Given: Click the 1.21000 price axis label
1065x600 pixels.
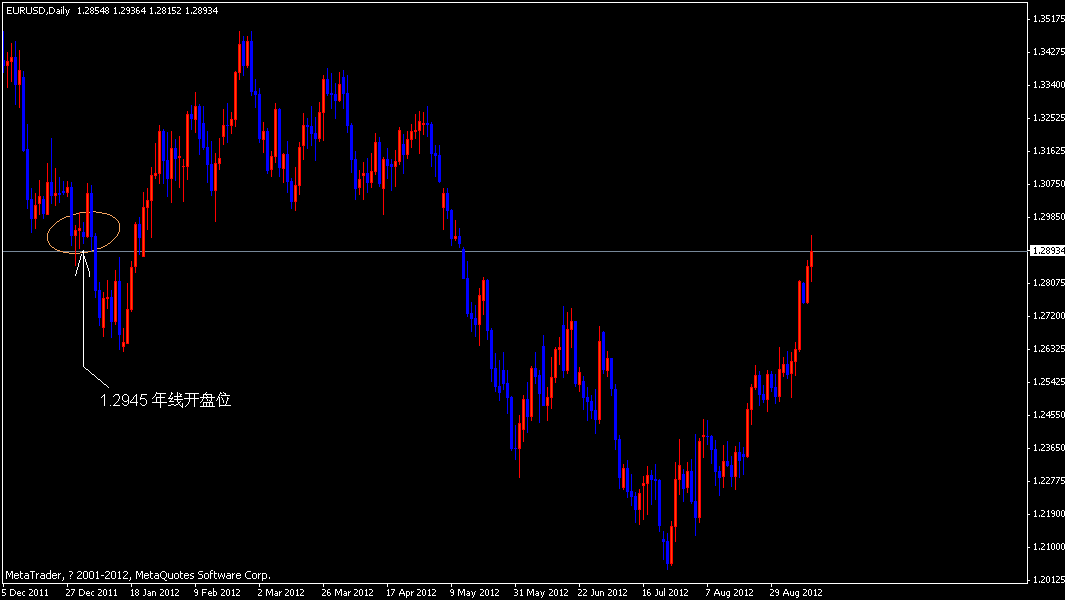Looking at the screenshot, I should (x=1048, y=546).
